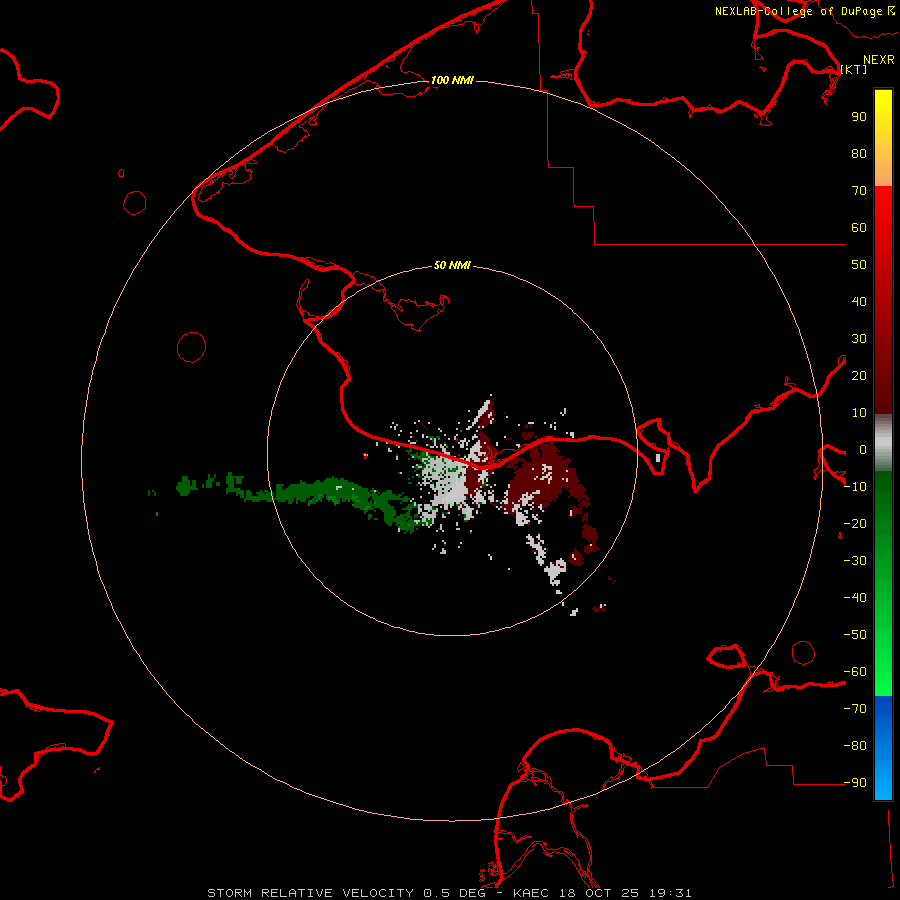
Task: Click the 10 value on the velocity scale
Action: pyautogui.click(x=859, y=413)
